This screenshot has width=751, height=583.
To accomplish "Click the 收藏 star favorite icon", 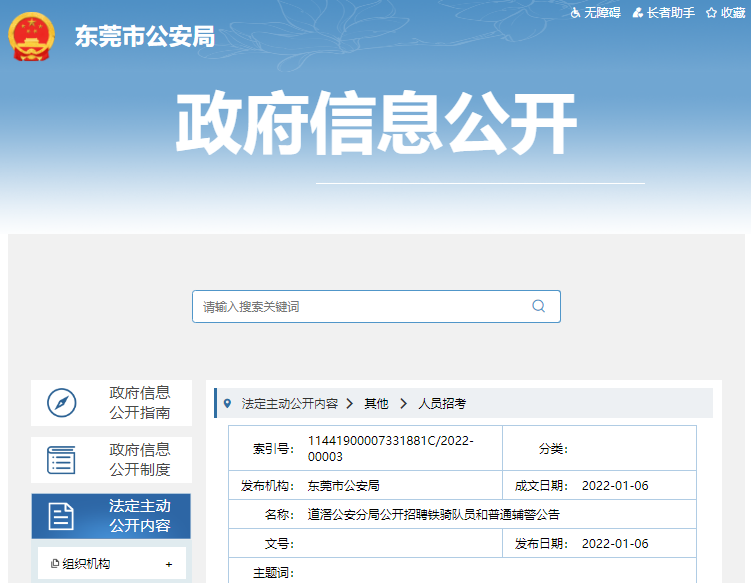I will point(711,13).
